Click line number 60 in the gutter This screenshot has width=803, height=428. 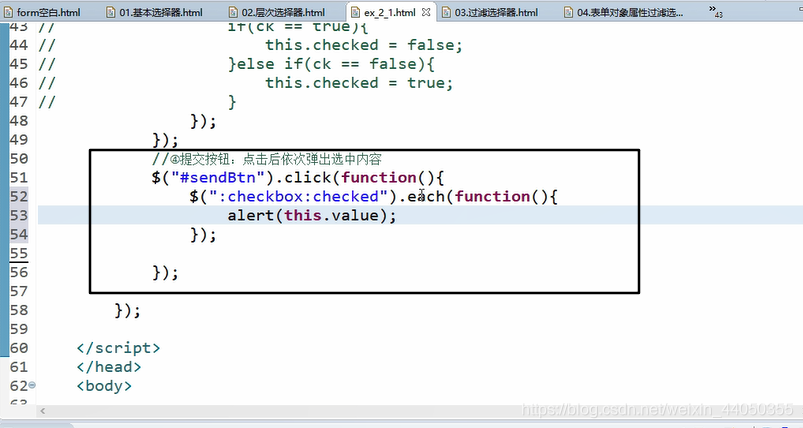tap(18, 348)
